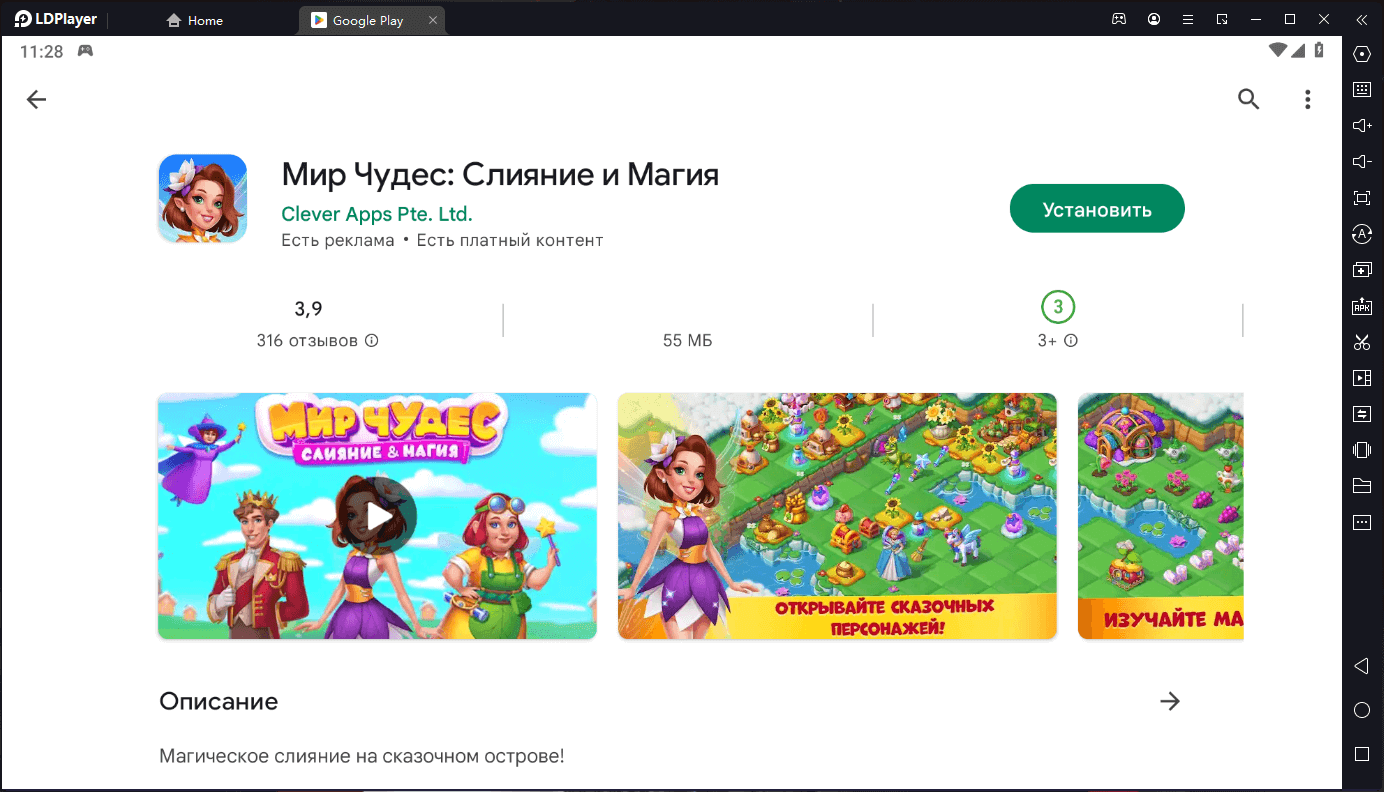Image resolution: width=1384 pixels, height=792 pixels.
Task: Increase volume from the sidebar
Action: [1361, 125]
